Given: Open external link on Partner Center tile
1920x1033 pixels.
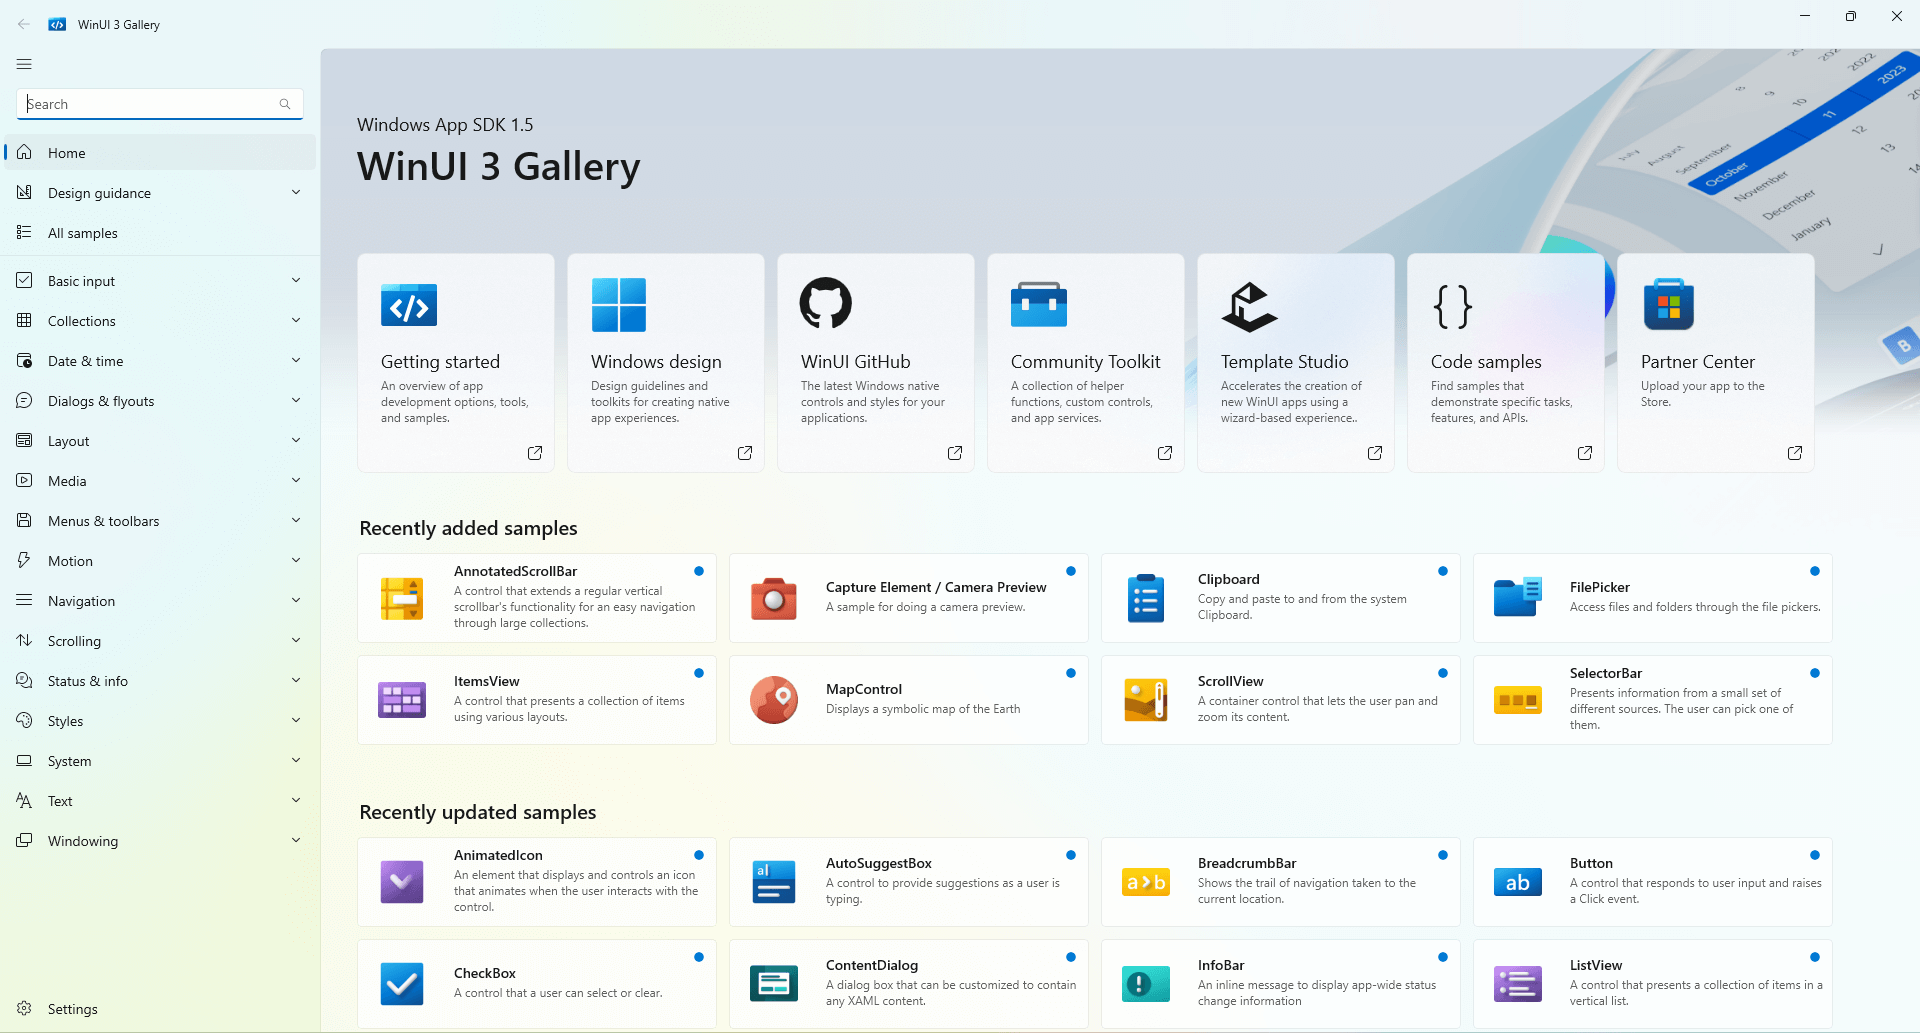Looking at the screenshot, I should coord(1795,453).
